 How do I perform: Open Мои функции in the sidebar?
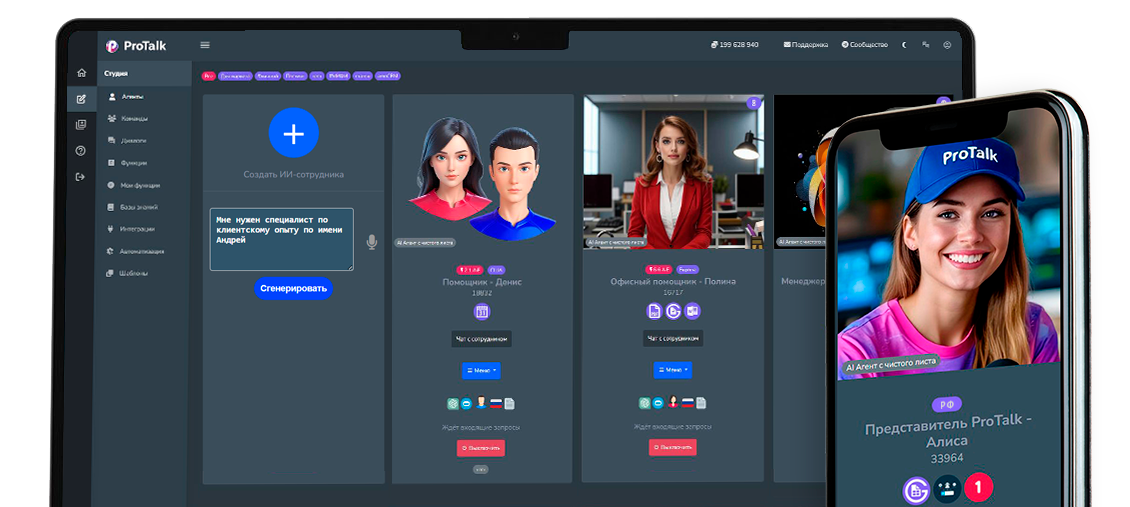pos(134,185)
